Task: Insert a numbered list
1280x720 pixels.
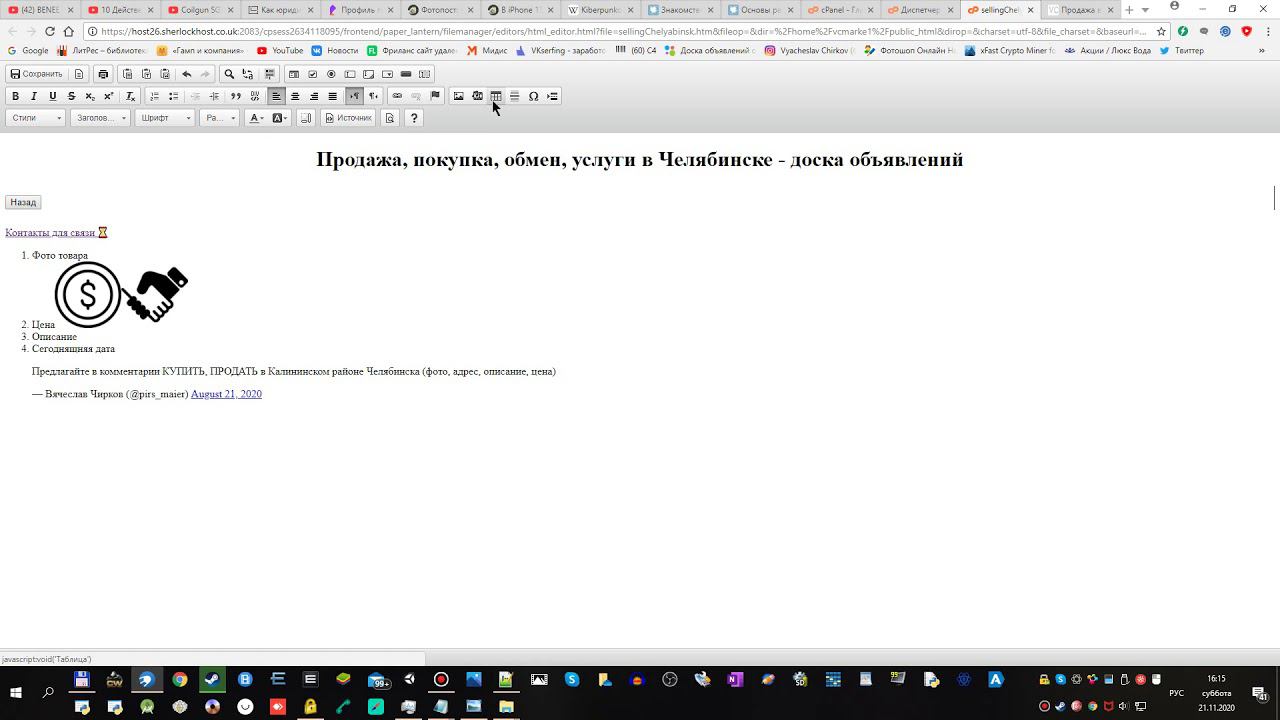Action: (154, 96)
